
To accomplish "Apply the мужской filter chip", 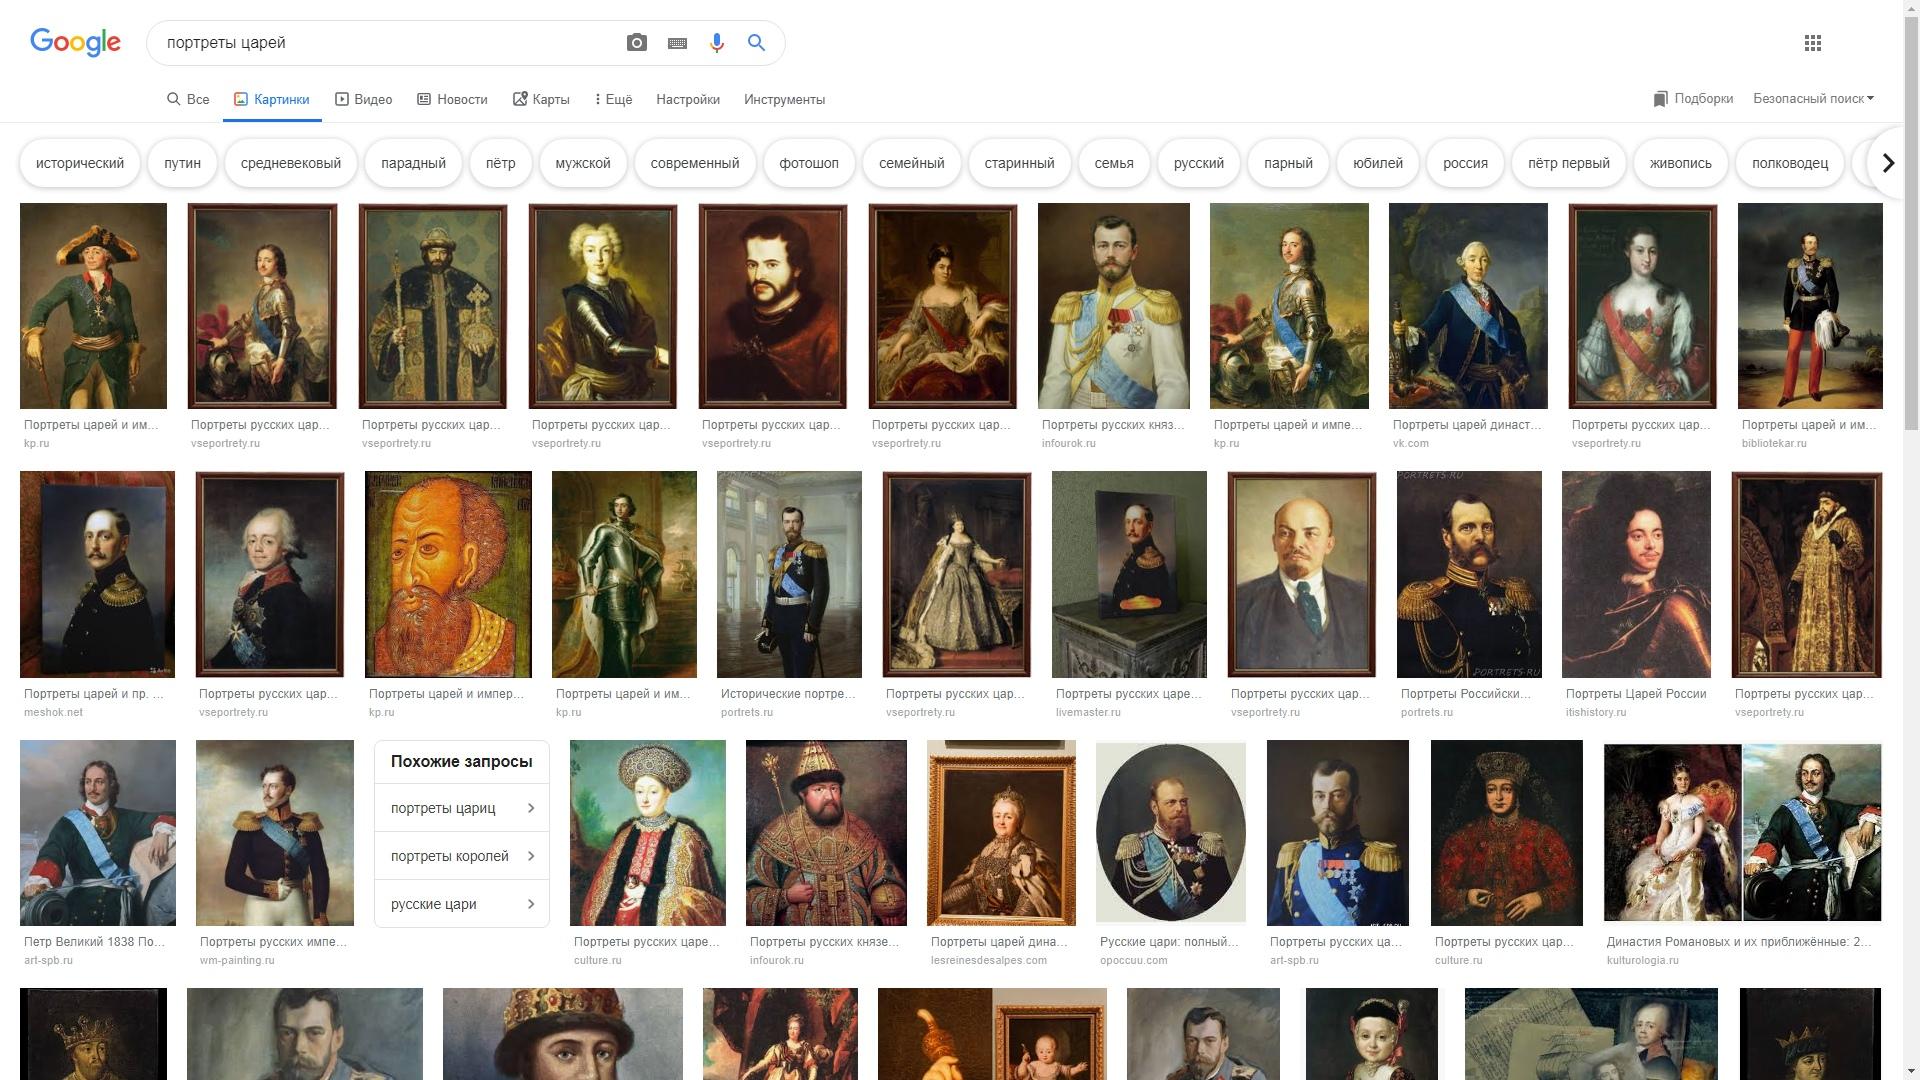I will tap(582, 163).
